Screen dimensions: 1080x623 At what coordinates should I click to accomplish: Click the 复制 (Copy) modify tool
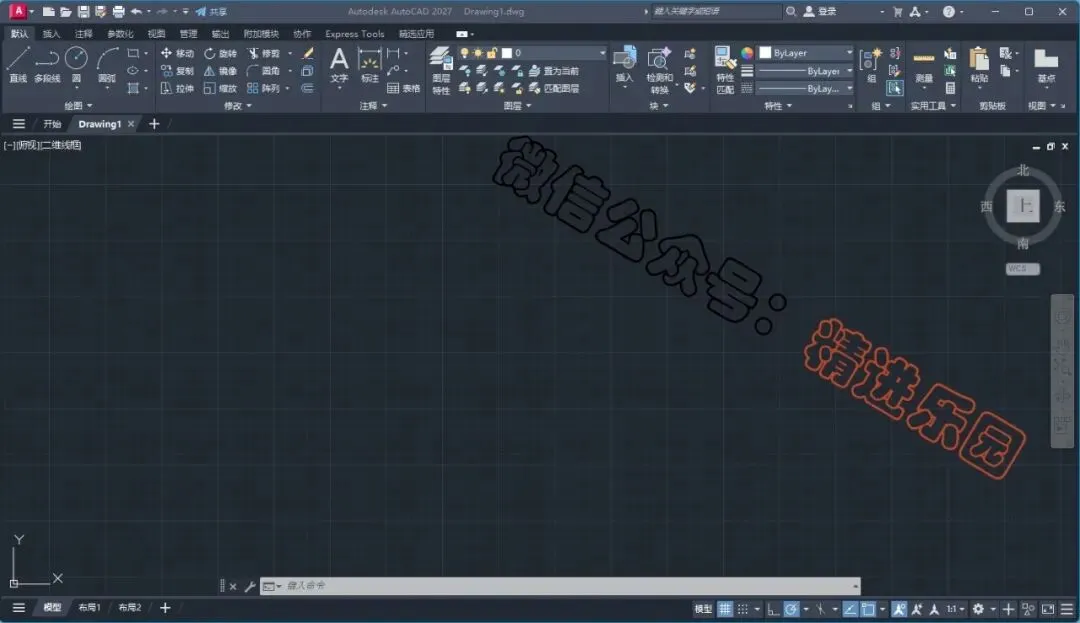177,71
